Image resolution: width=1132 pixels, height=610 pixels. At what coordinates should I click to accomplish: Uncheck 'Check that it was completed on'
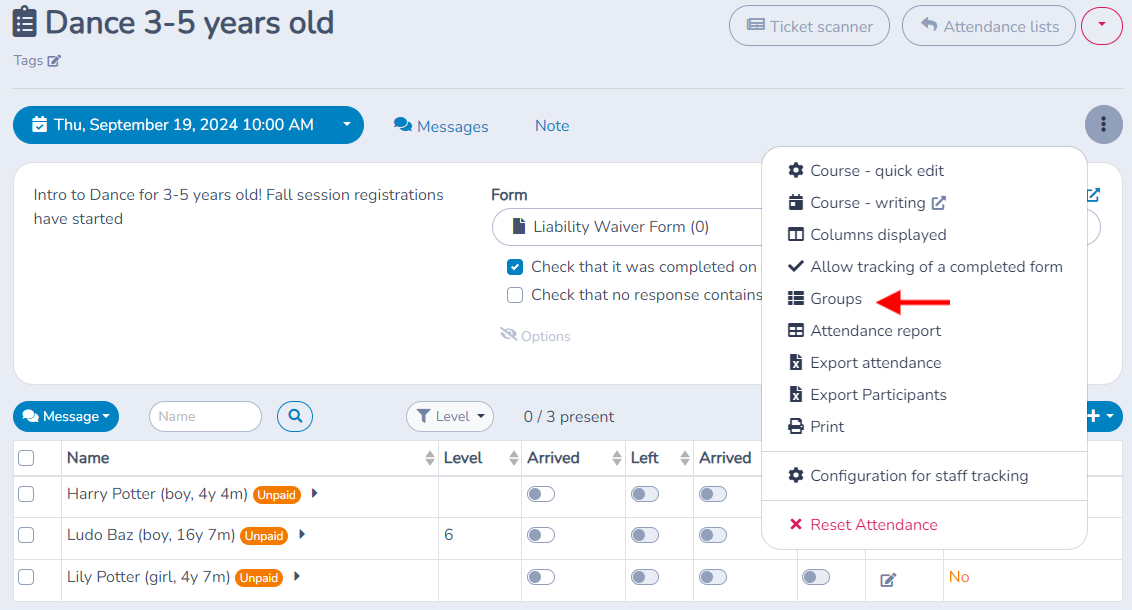pos(515,267)
